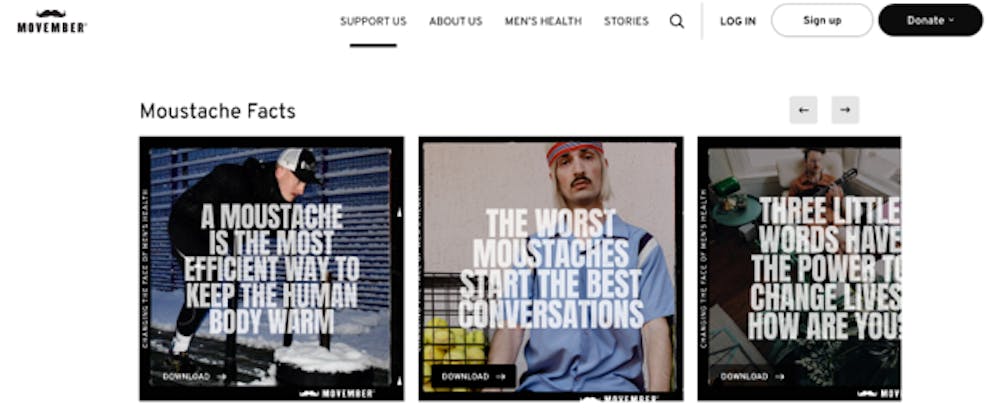Open the About Us menu

coord(455,21)
